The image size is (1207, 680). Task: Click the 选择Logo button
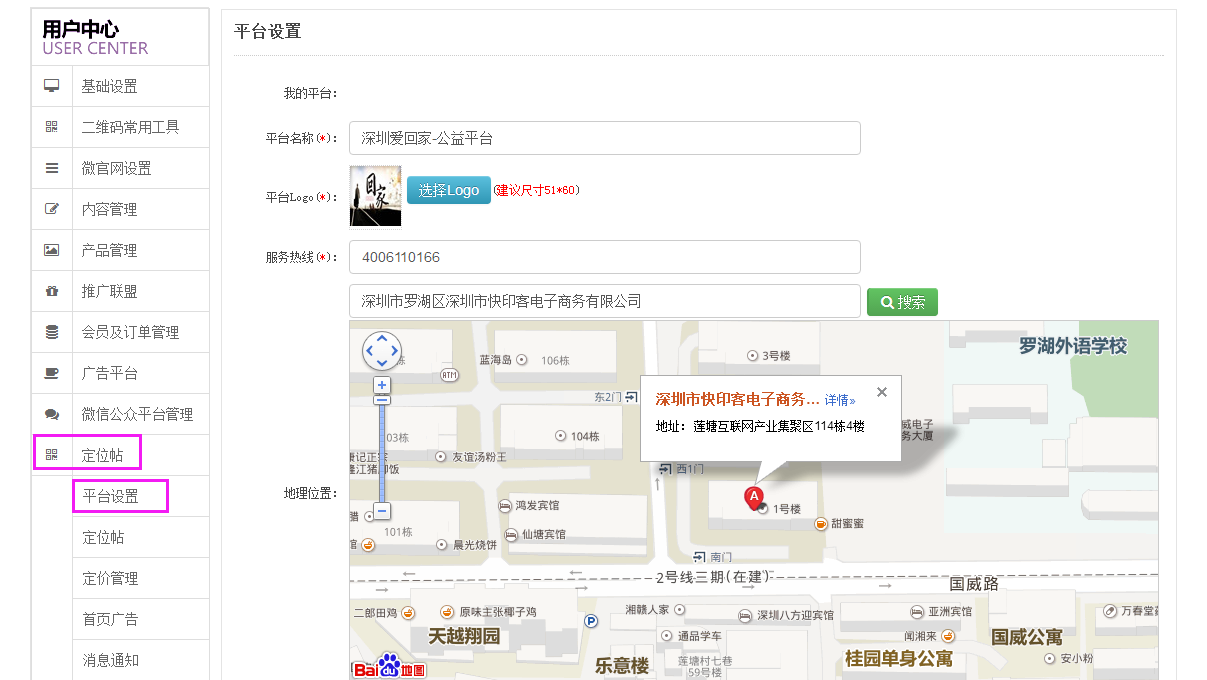pyautogui.click(x=449, y=190)
